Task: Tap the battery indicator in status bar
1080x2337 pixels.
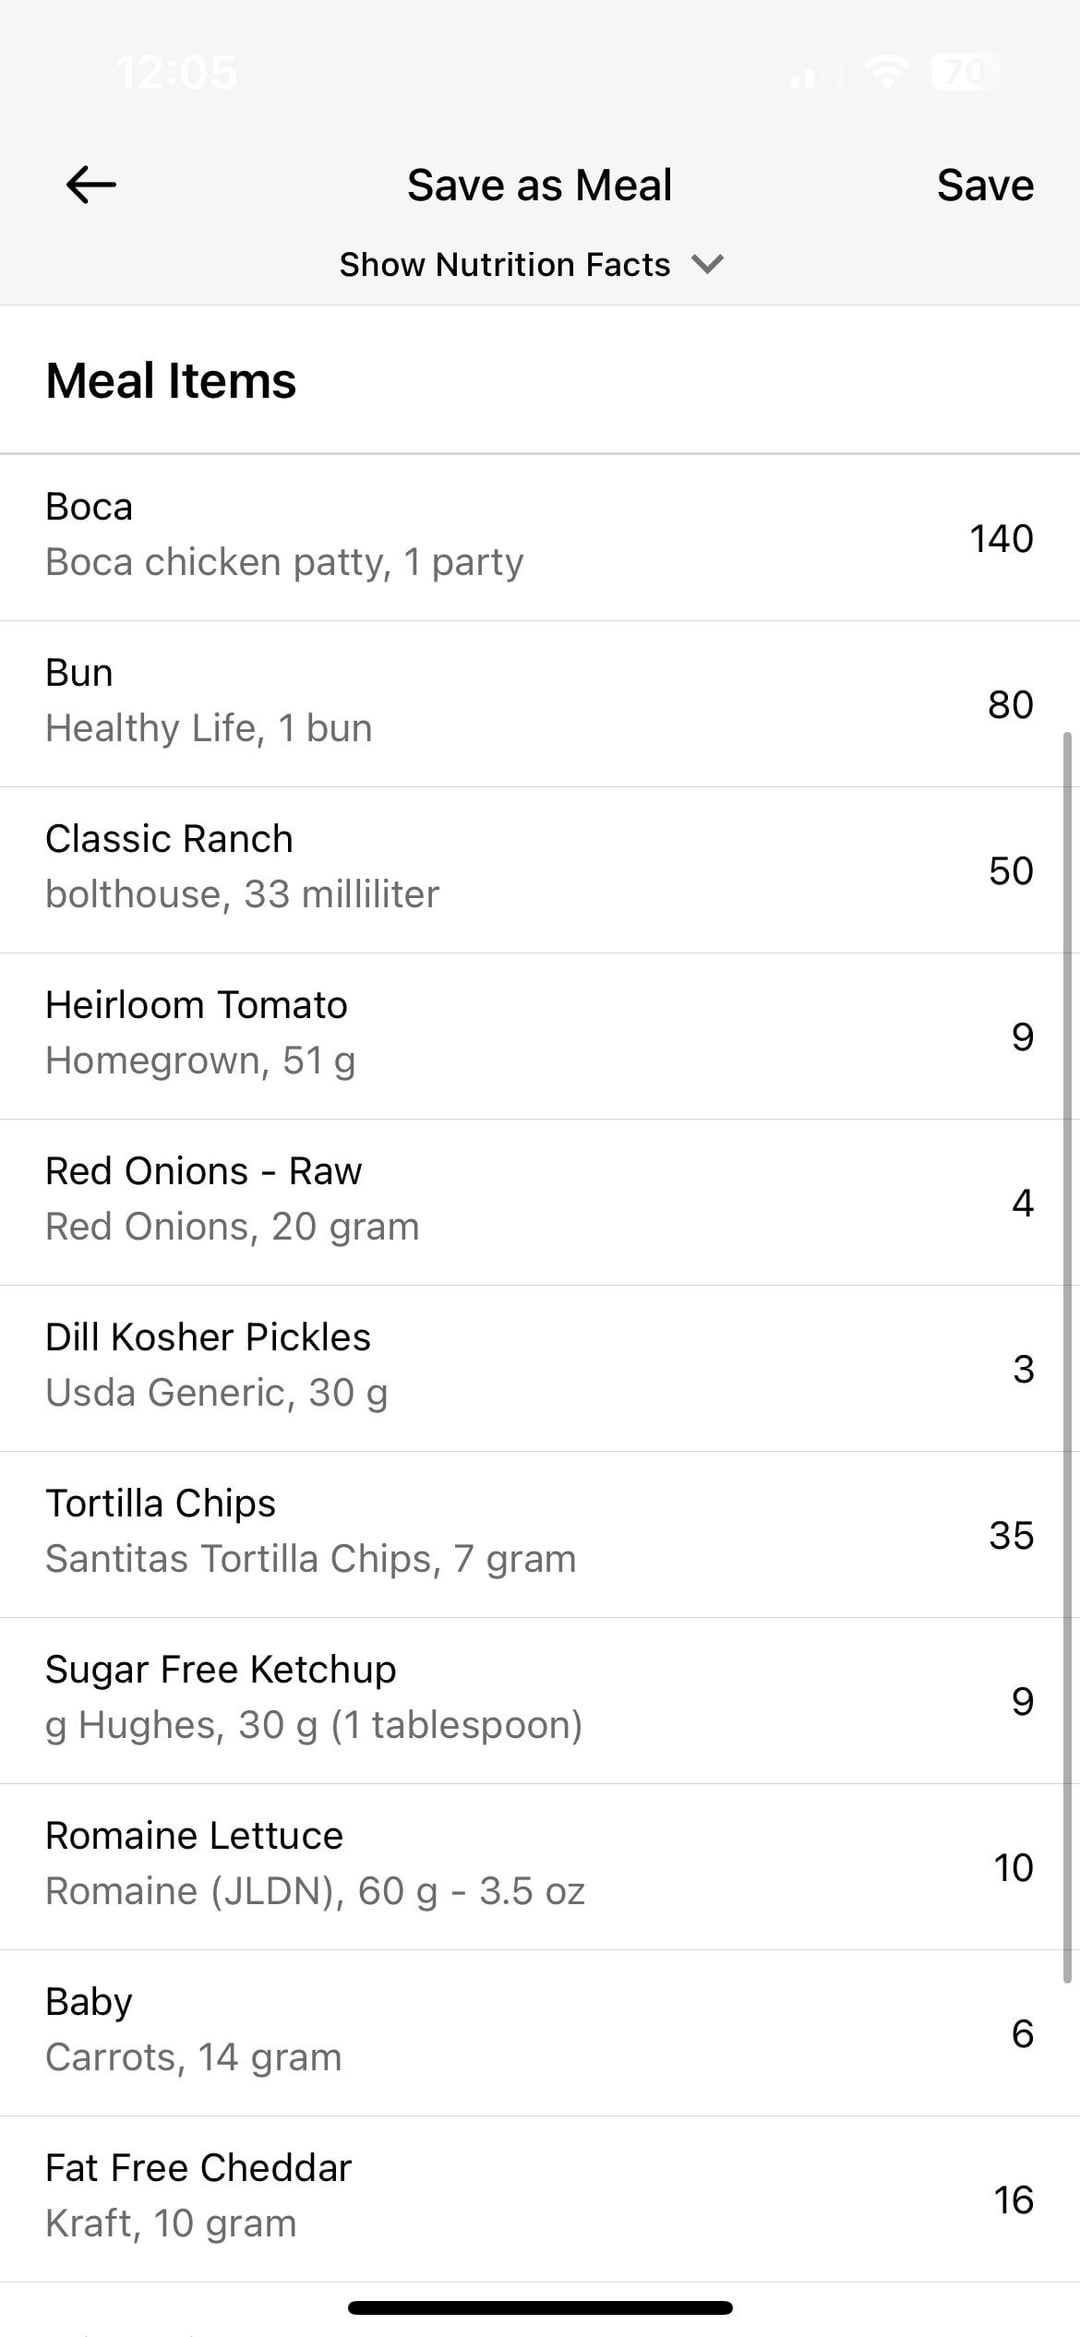Action: pyautogui.click(x=965, y=72)
